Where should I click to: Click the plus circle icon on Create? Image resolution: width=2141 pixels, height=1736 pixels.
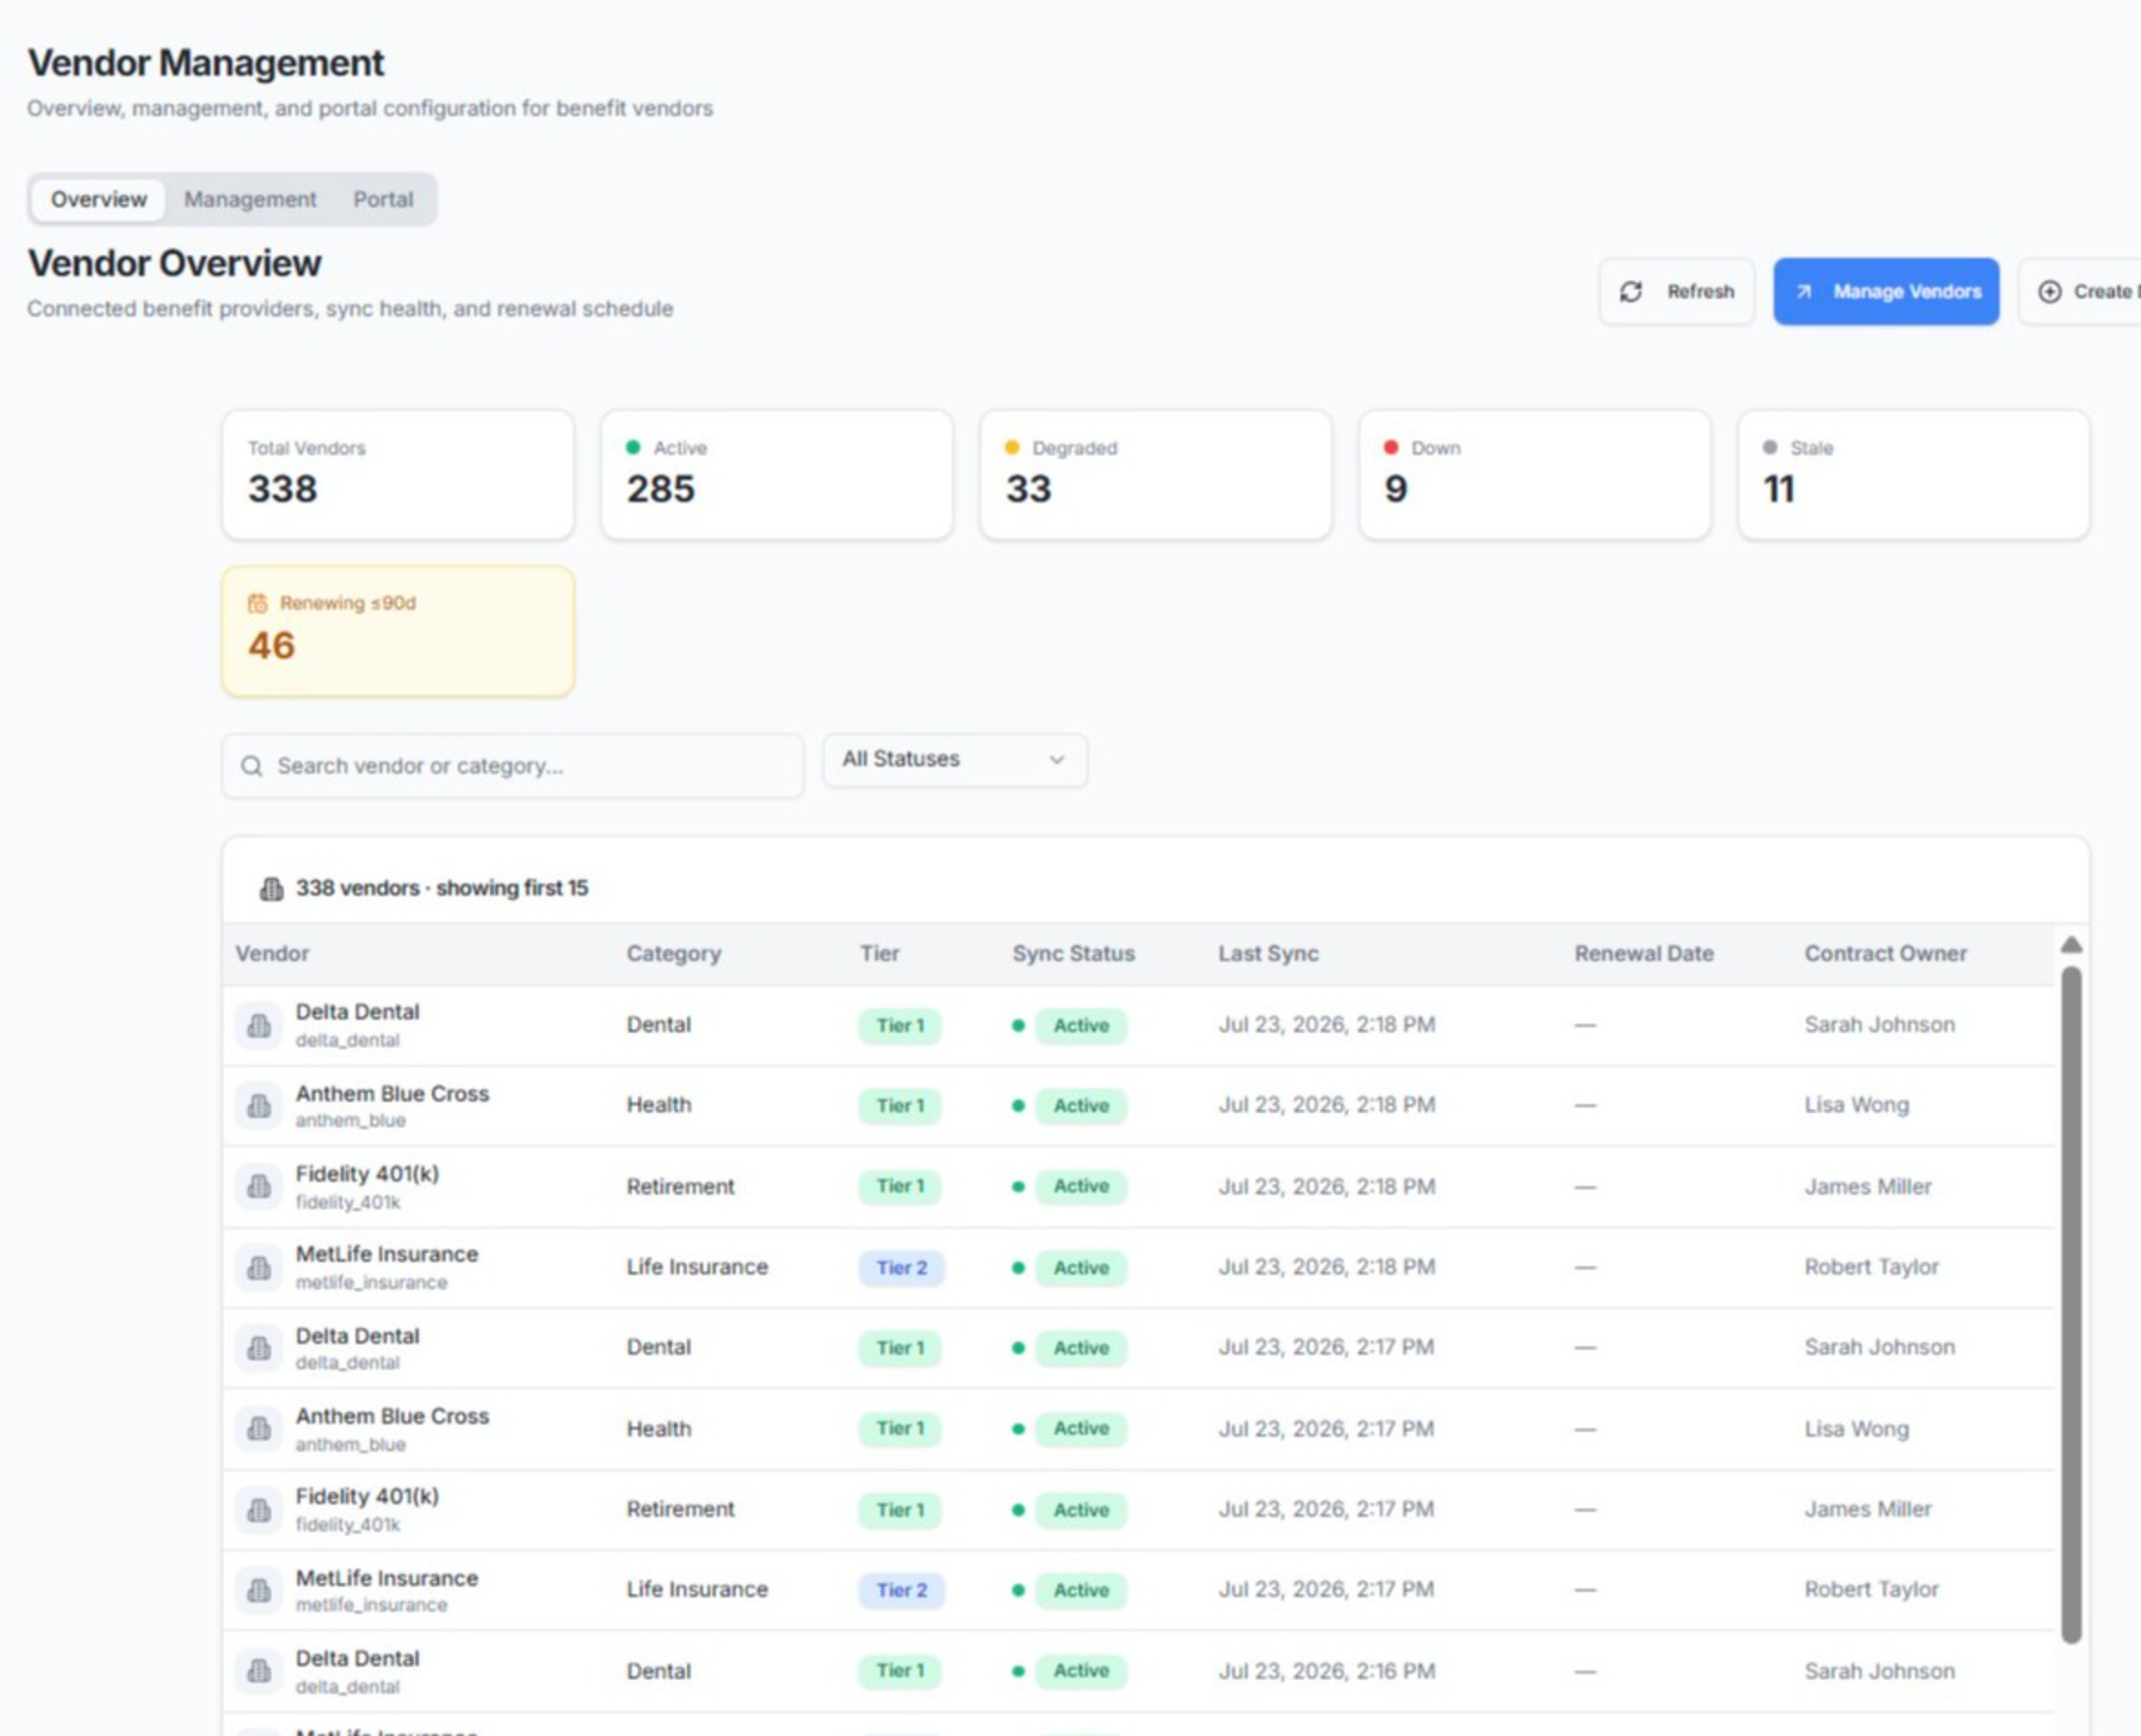(x=2050, y=291)
